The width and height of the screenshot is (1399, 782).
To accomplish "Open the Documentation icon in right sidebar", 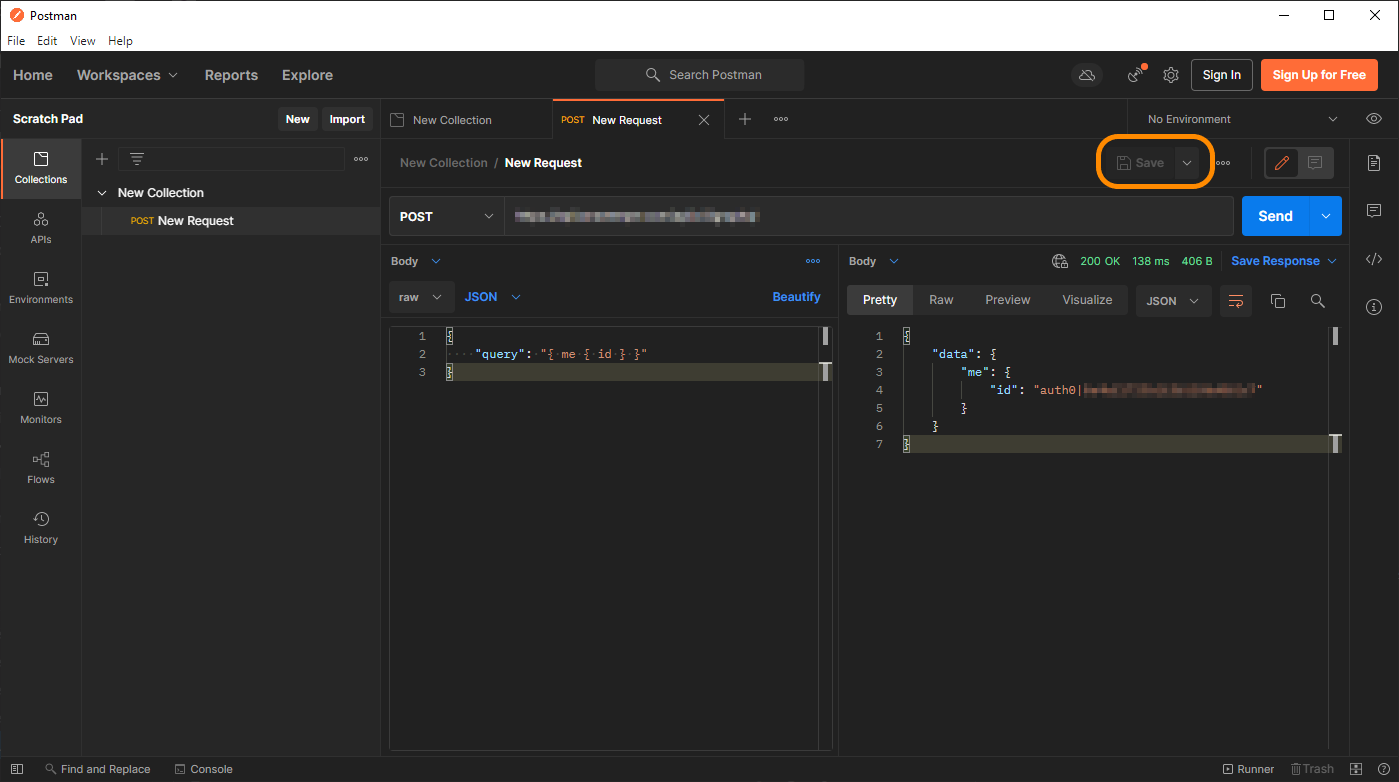I will [1374, 162].
